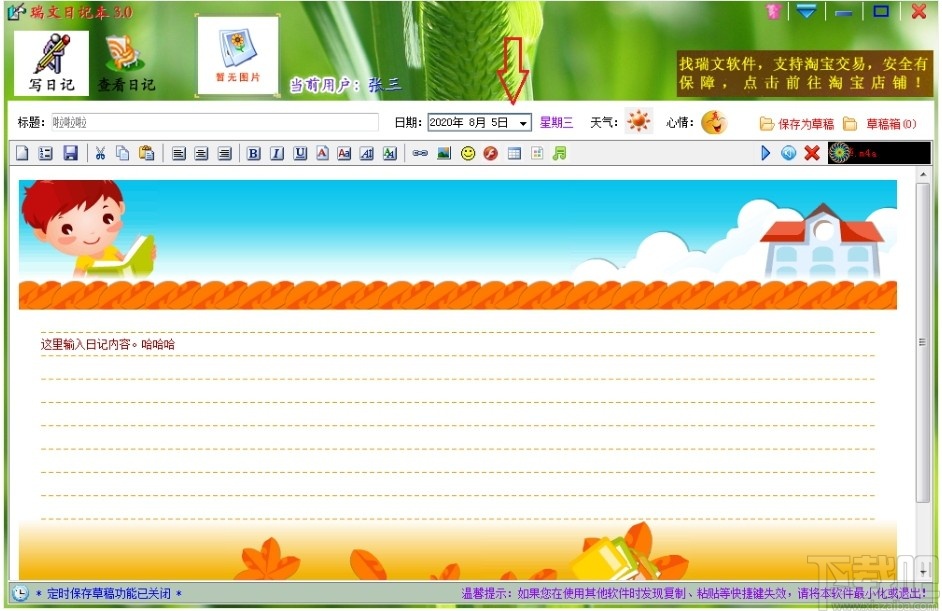Maximize the diary window
942x611 pixels.
tap(881, 11)
